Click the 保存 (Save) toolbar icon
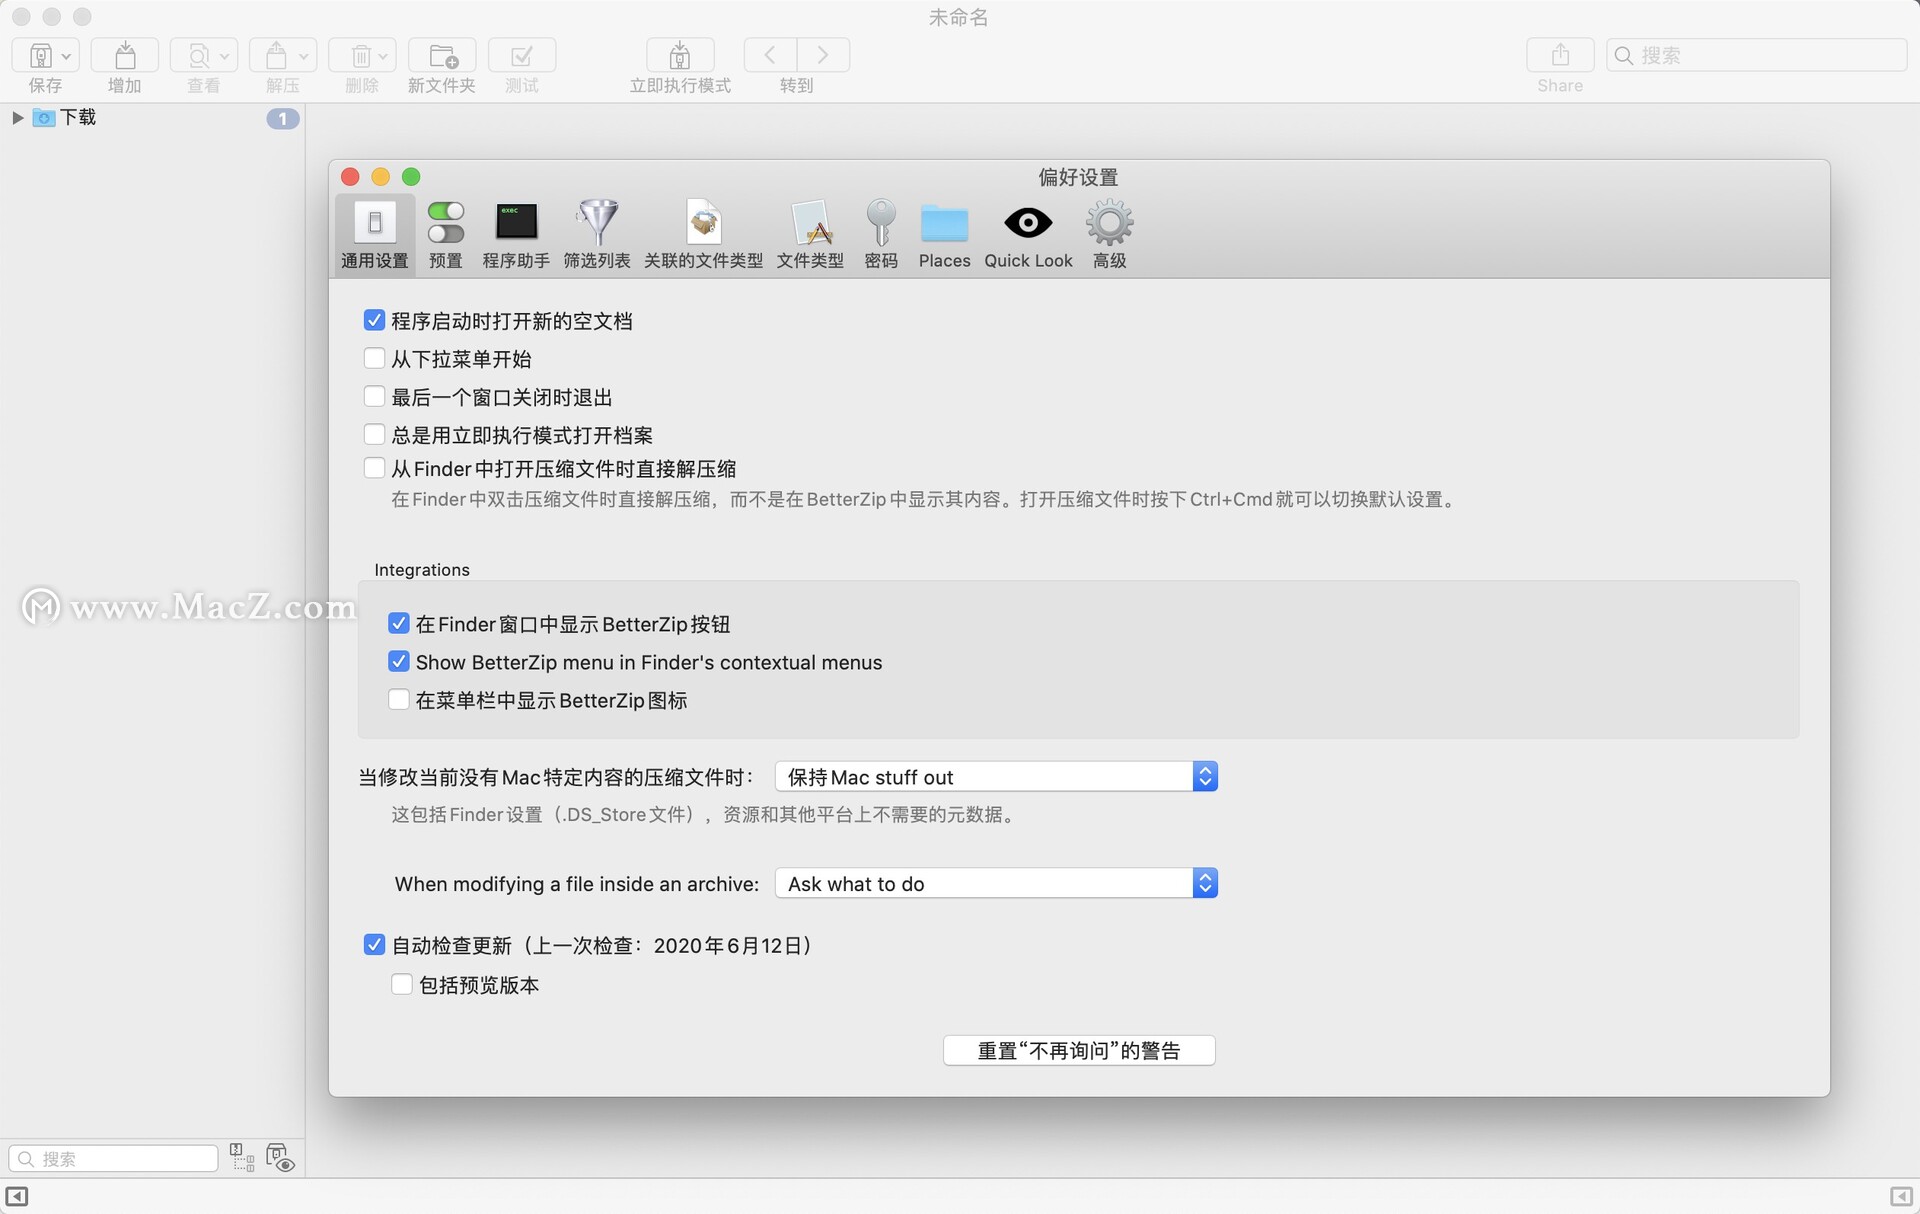 pos(40,56)
